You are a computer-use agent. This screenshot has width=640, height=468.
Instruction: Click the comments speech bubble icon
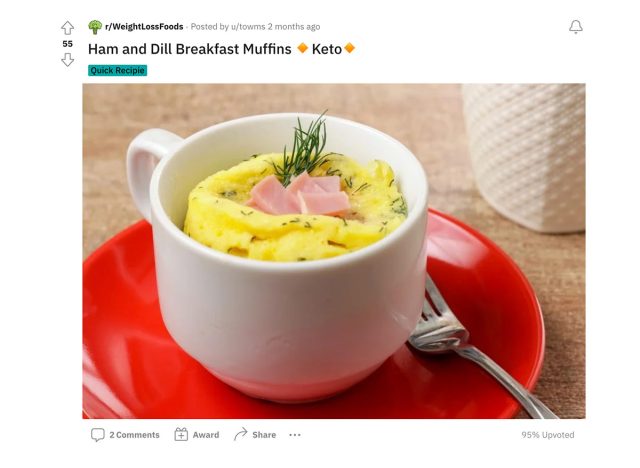[98, 435]
